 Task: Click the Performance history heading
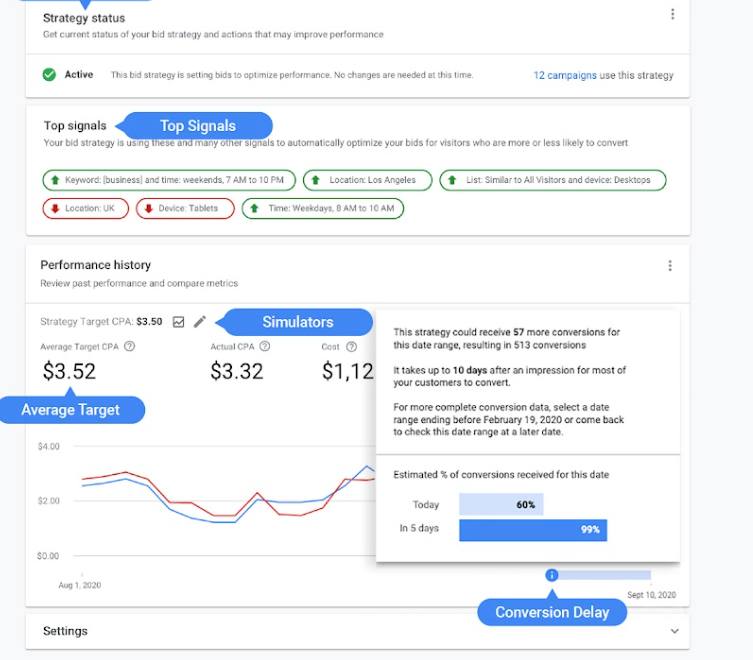(96, 265)
